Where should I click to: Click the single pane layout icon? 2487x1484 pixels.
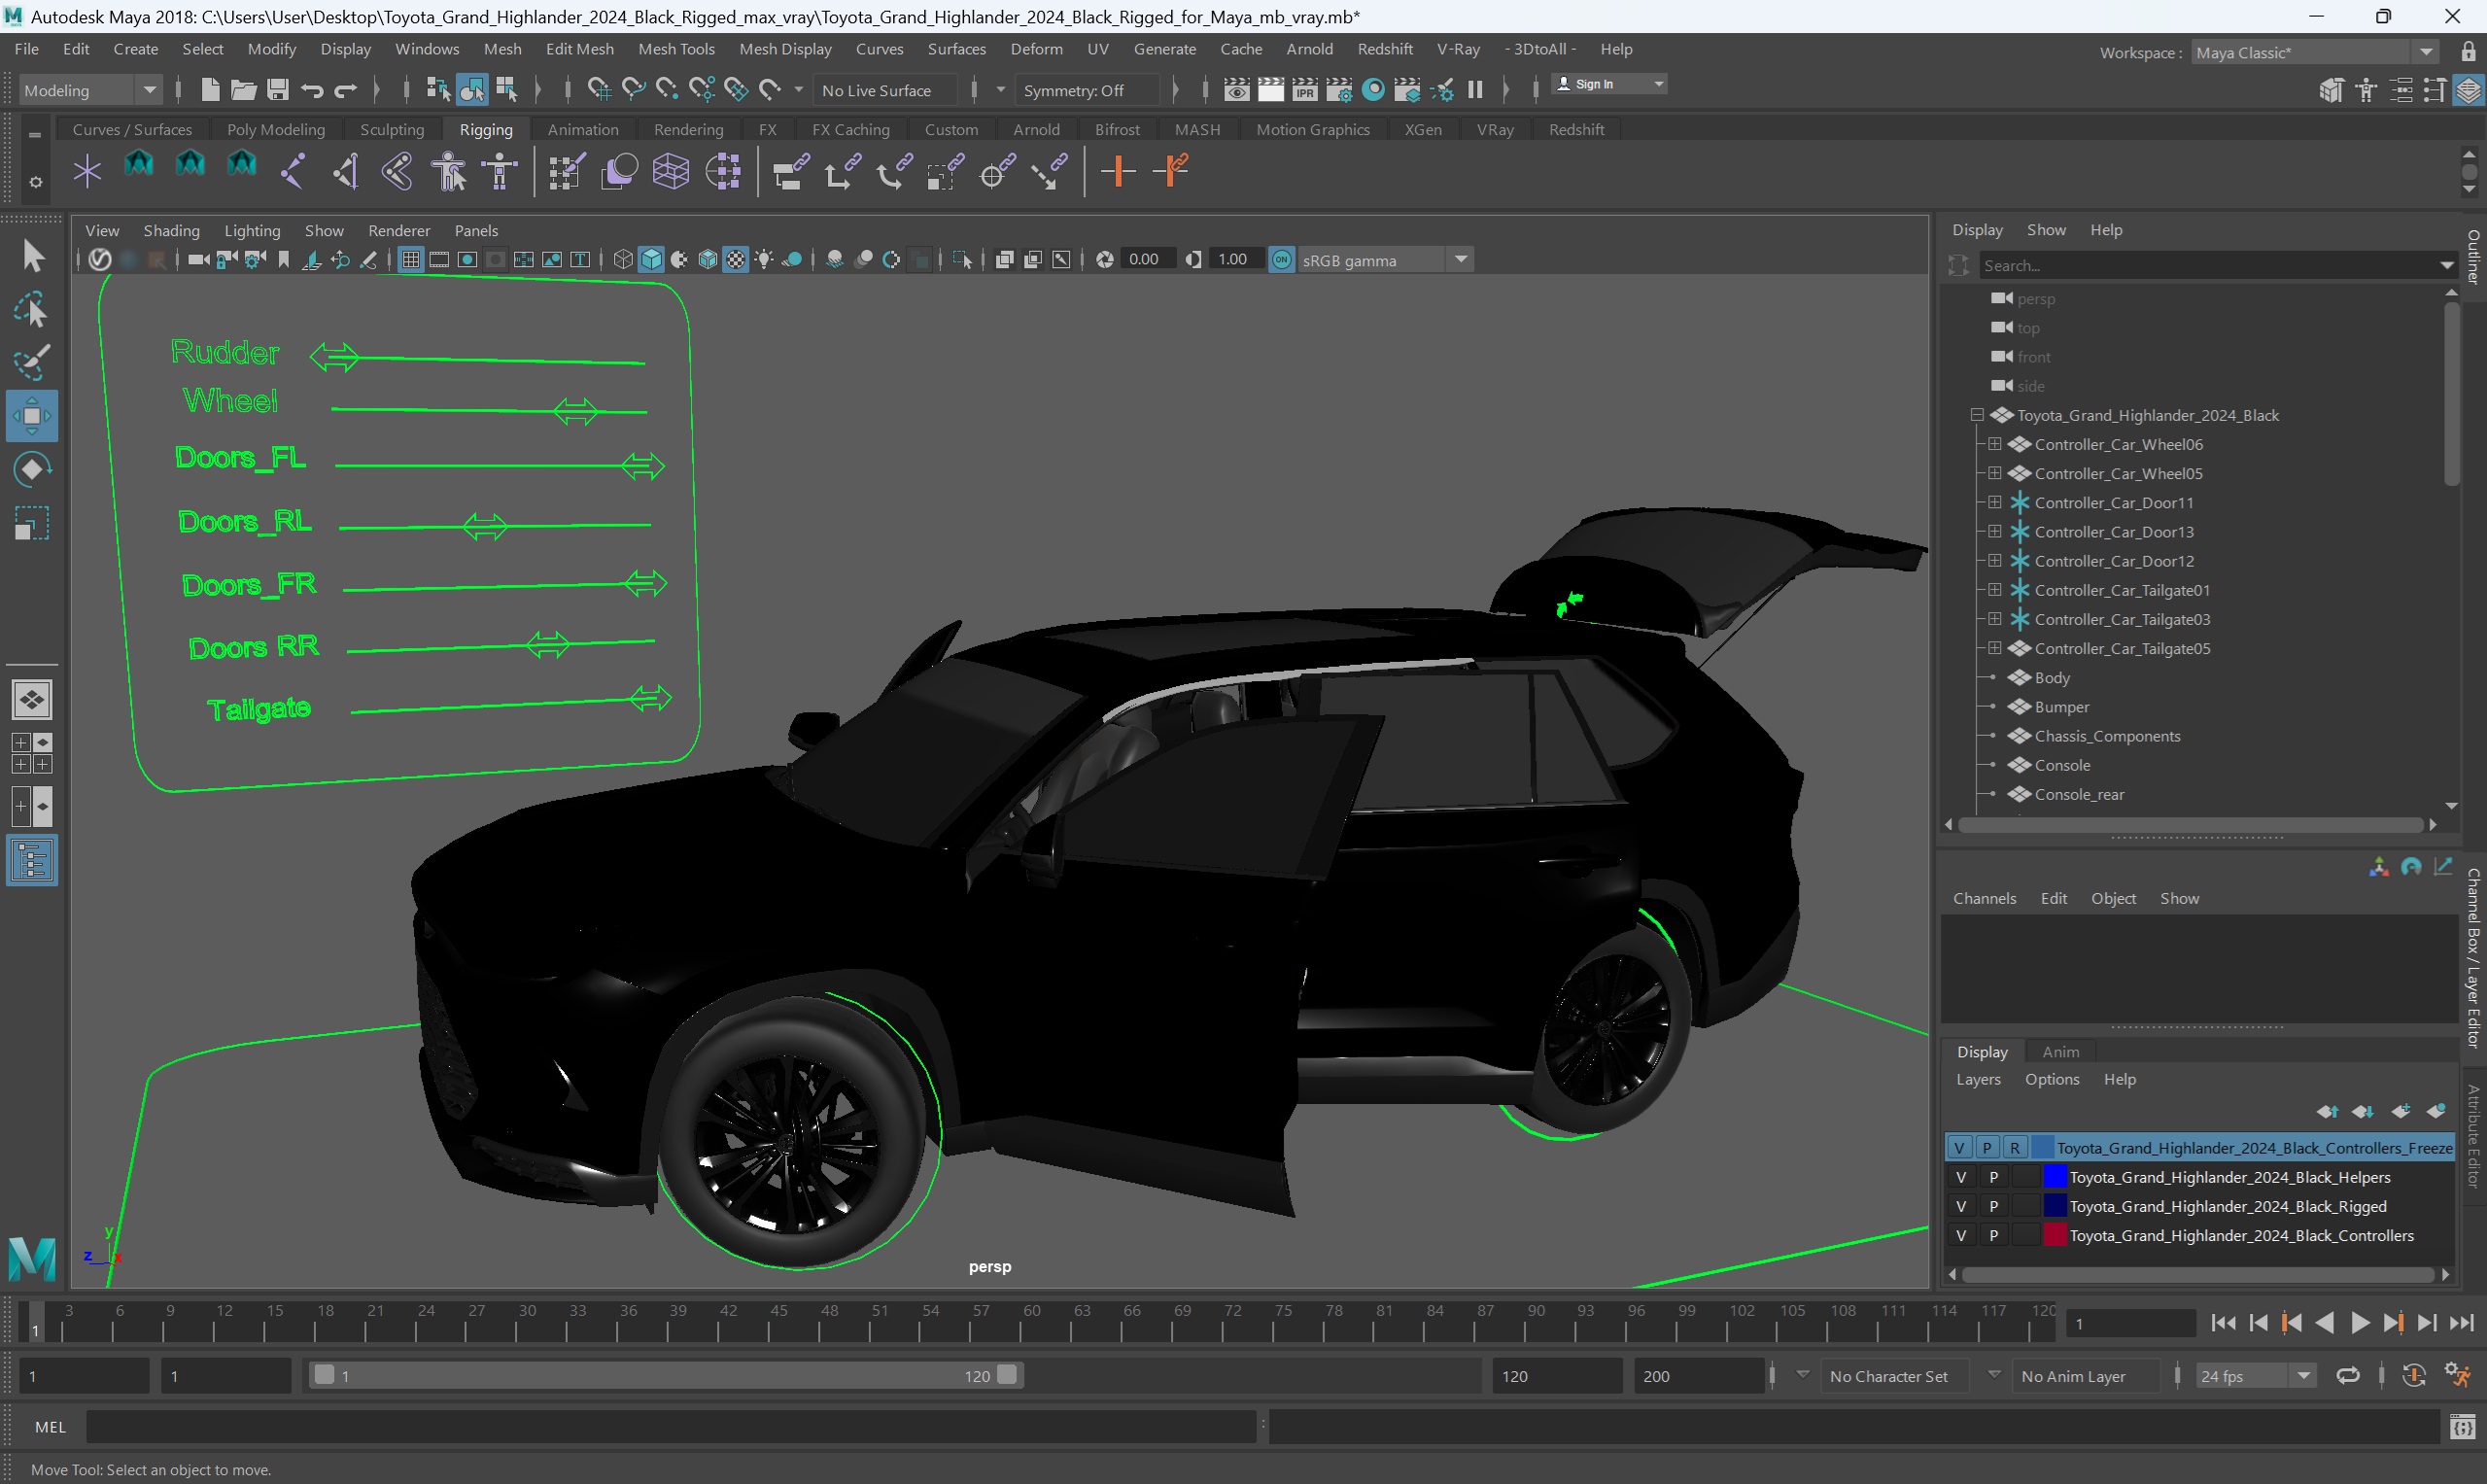coord(32,699)
